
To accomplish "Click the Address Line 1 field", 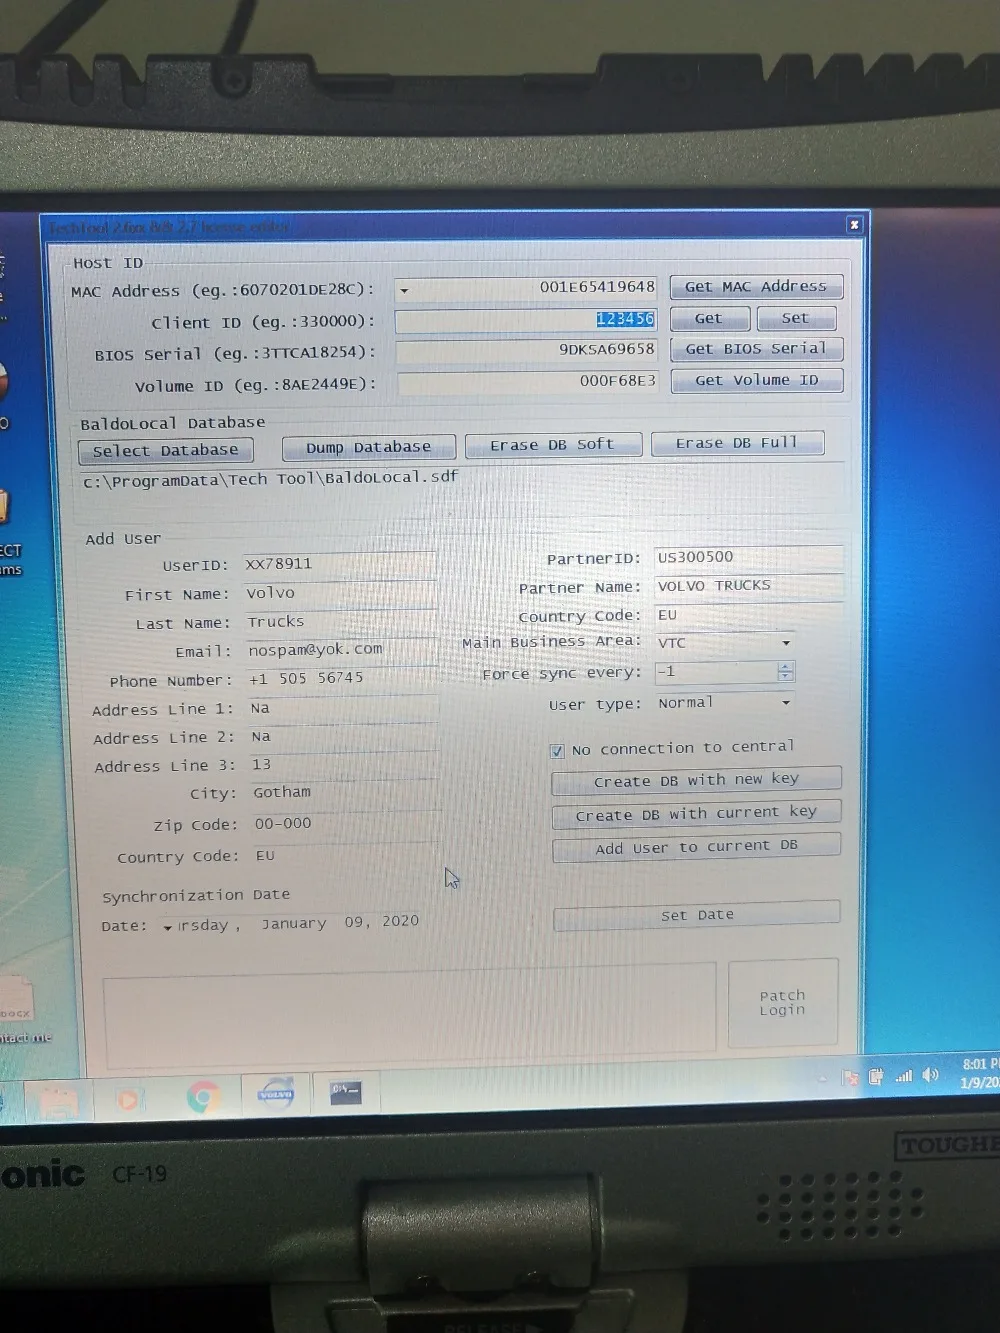I will [343, 708].
